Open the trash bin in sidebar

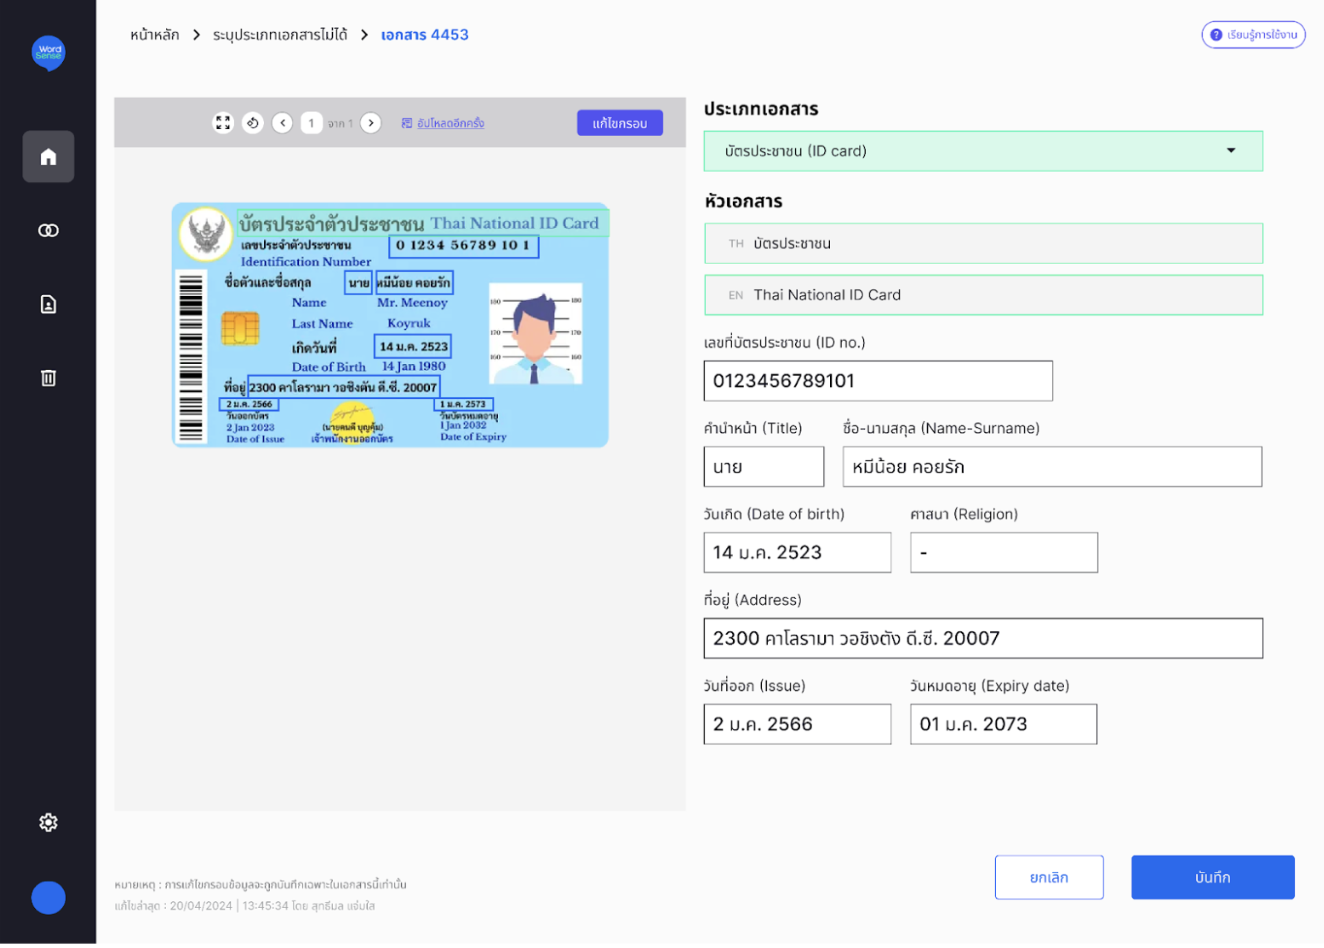point(48,378)
